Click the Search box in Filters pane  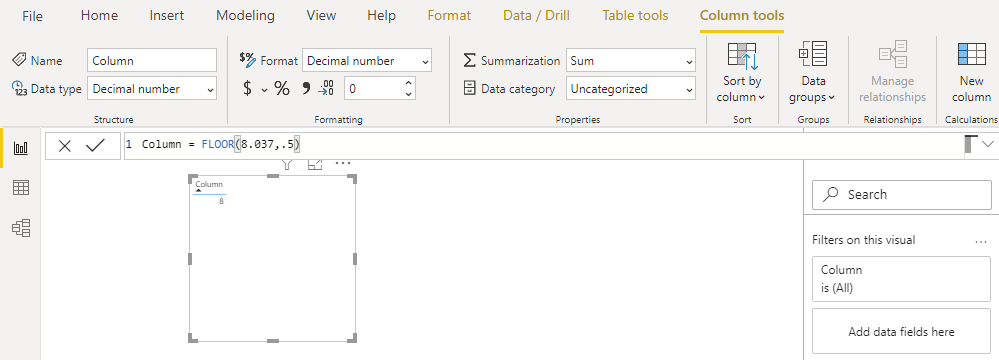point(902,194)
